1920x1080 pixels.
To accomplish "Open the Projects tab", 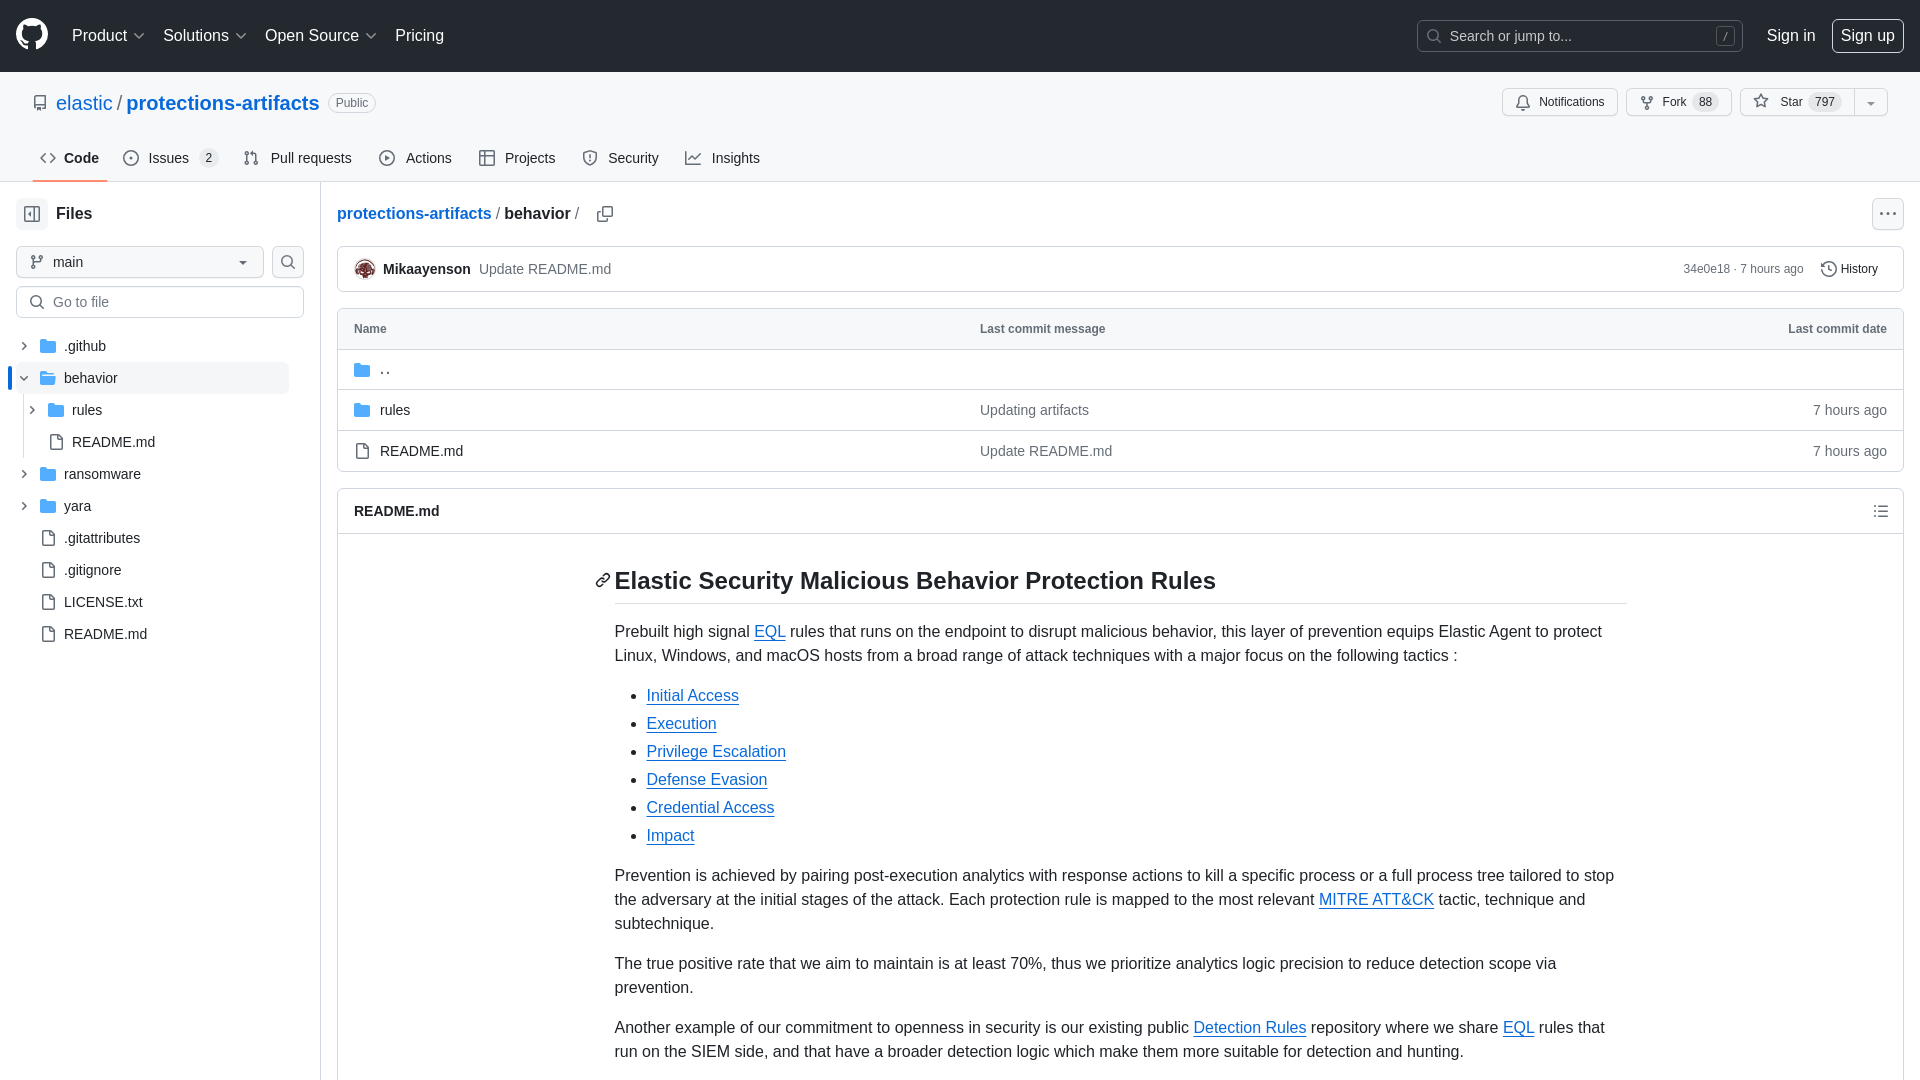I will pyautogui.click(x=516, y=158).
